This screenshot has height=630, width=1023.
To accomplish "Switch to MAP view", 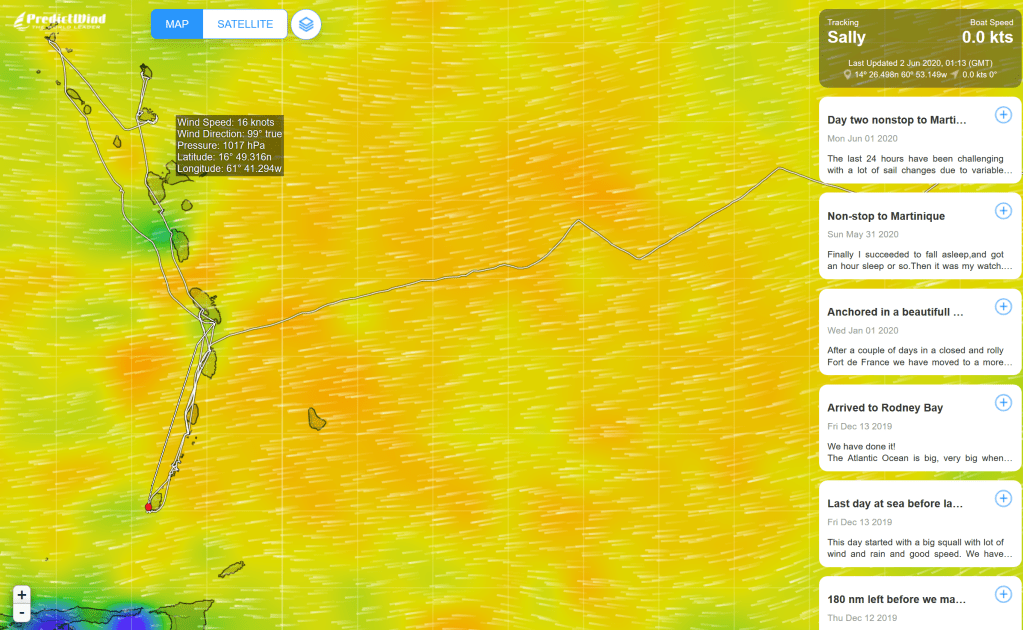I will 177,24.
